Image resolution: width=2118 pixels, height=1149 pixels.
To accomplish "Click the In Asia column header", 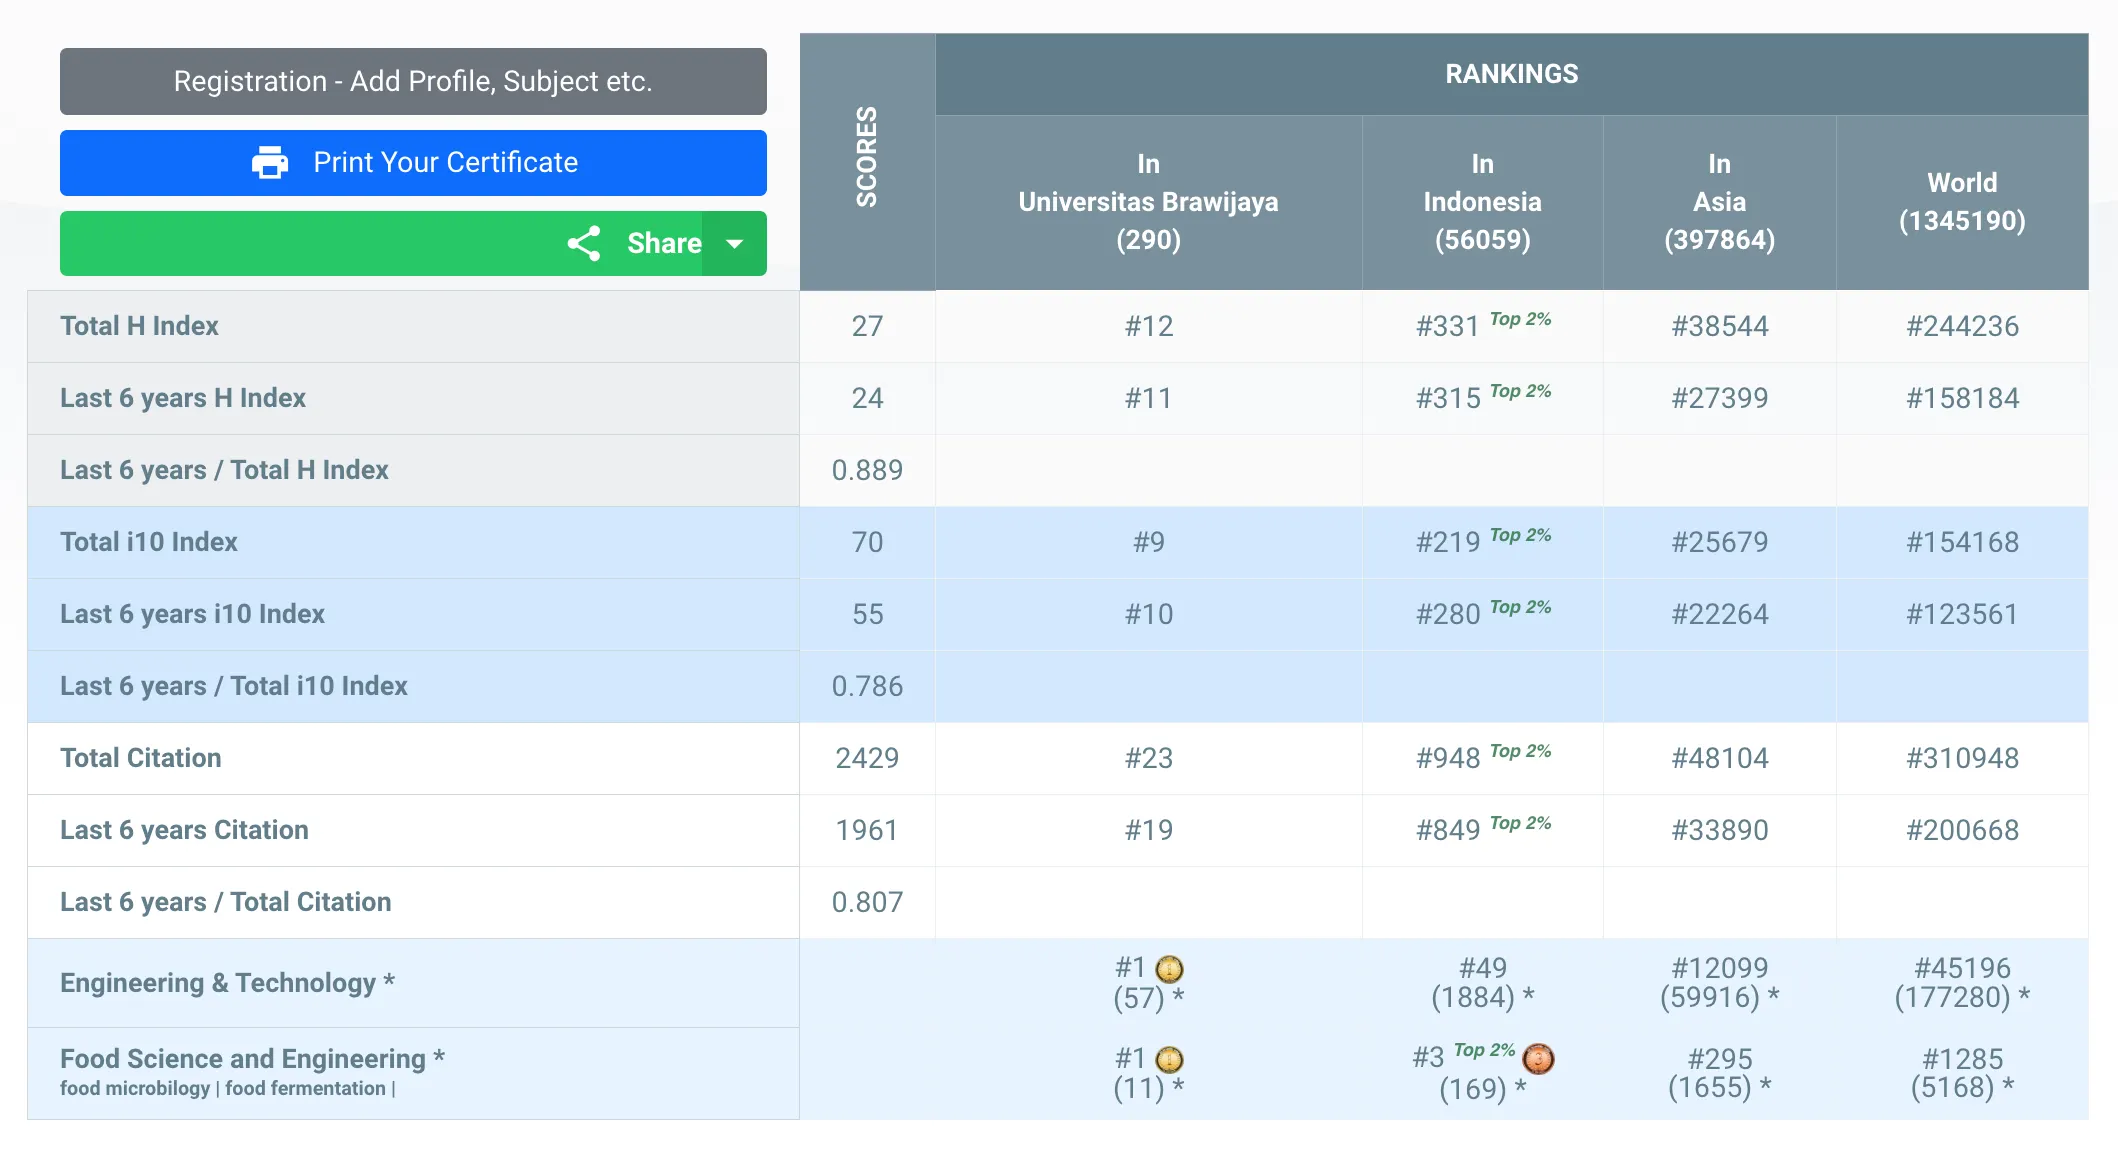I will point(1719,202).
